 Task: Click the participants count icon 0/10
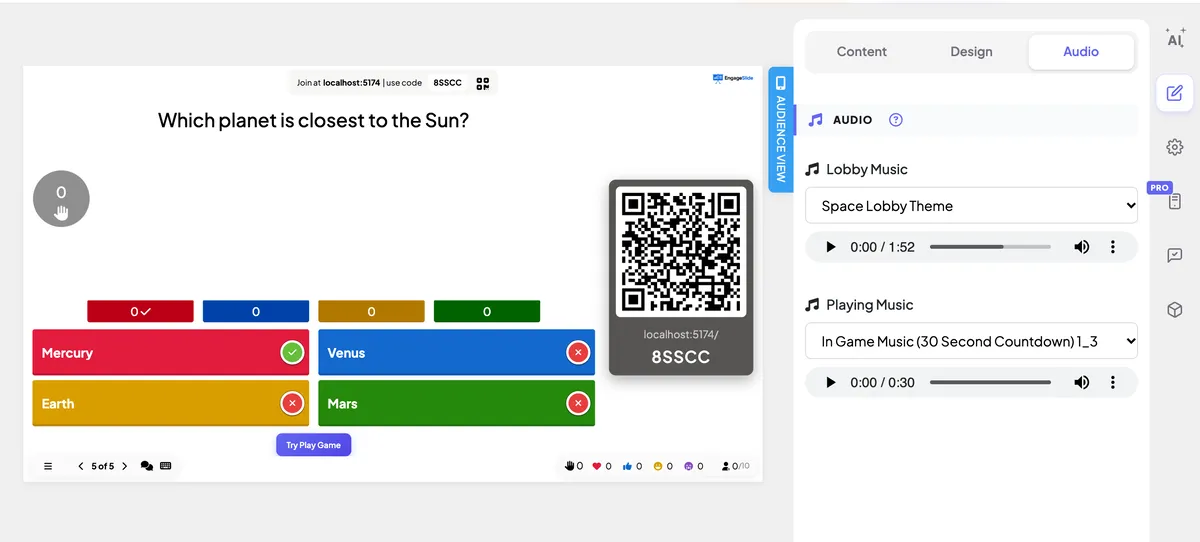coord(735,466)
